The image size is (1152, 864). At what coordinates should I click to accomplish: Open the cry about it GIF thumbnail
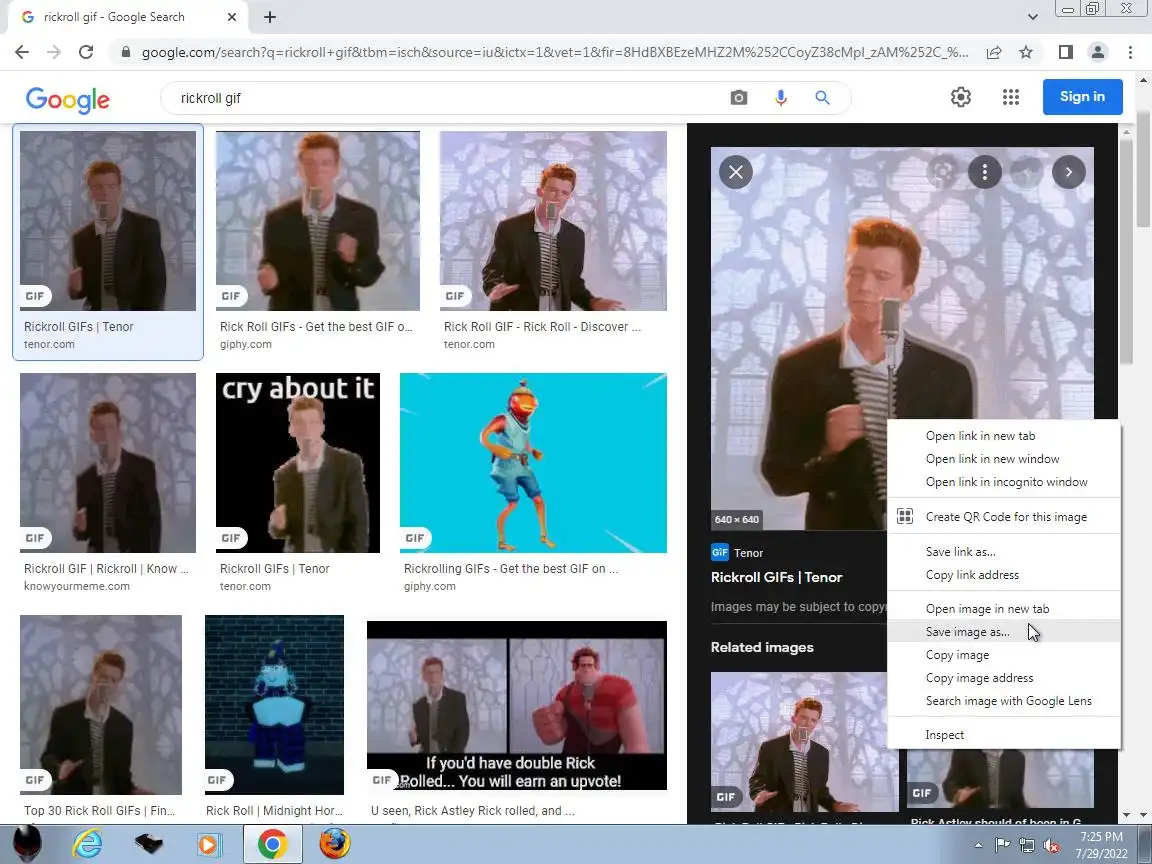(298, 463)
